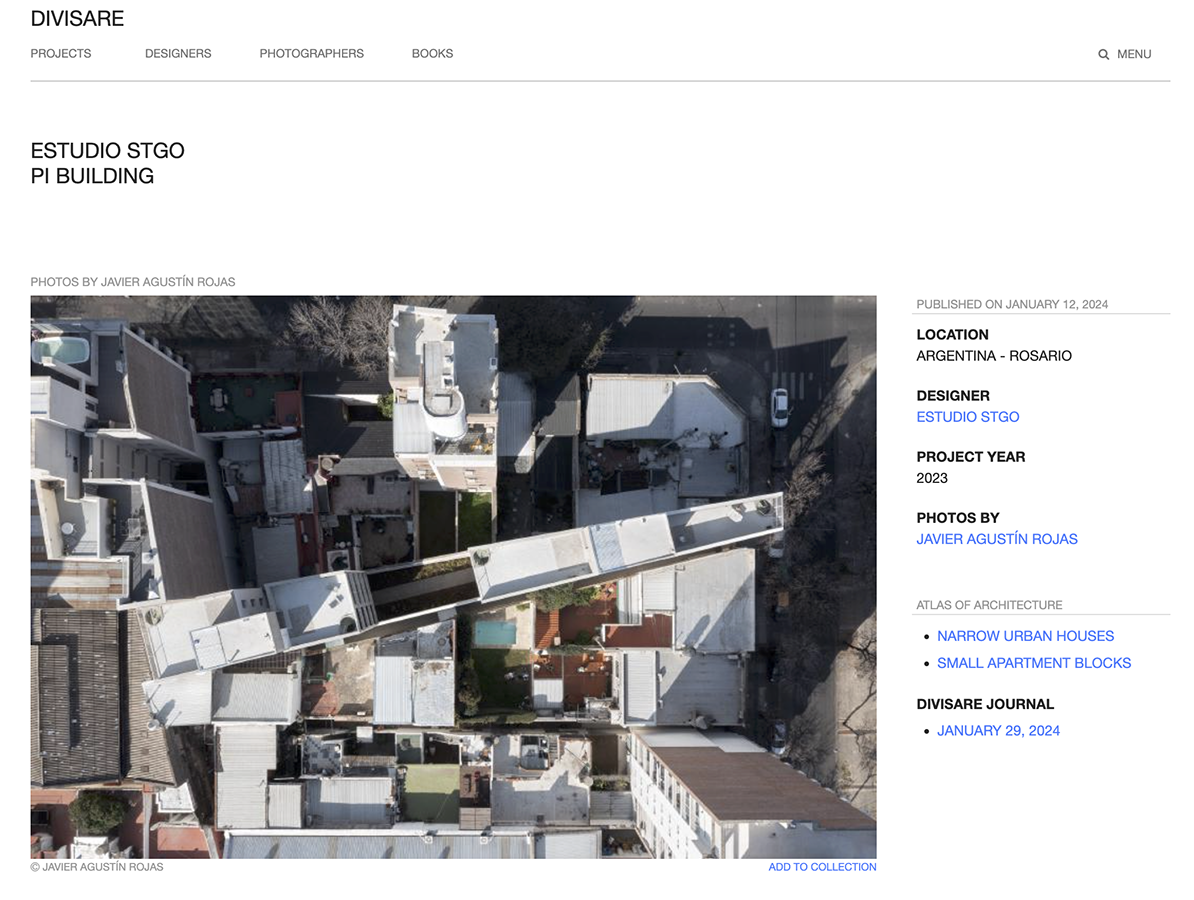Go to DIVISARE home logo
Viewport: 1194px width, 900px height.
coord(77,18)
